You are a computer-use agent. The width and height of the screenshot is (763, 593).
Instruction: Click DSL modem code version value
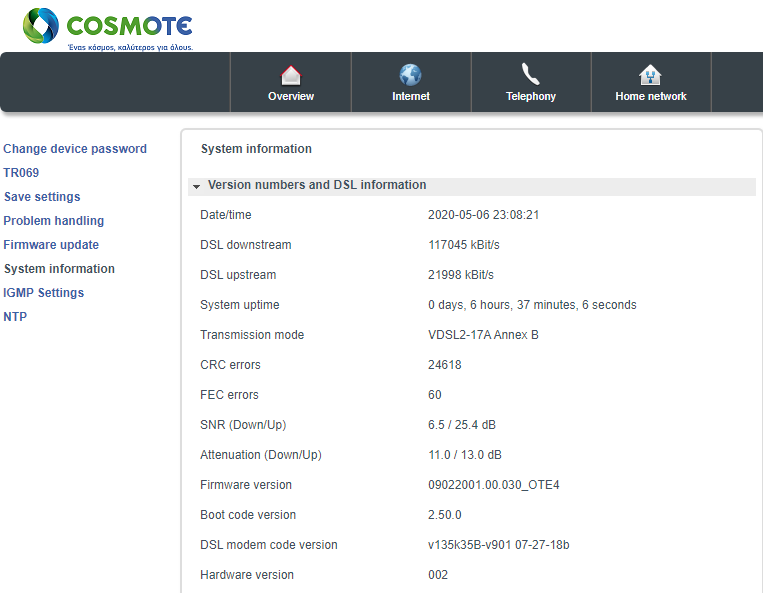(x=499, y=545)
